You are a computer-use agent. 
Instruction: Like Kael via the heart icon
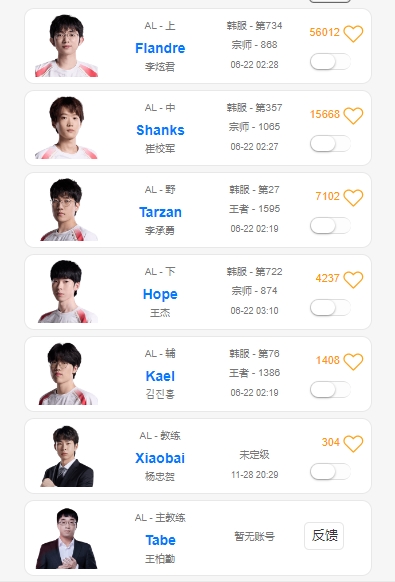353,362
